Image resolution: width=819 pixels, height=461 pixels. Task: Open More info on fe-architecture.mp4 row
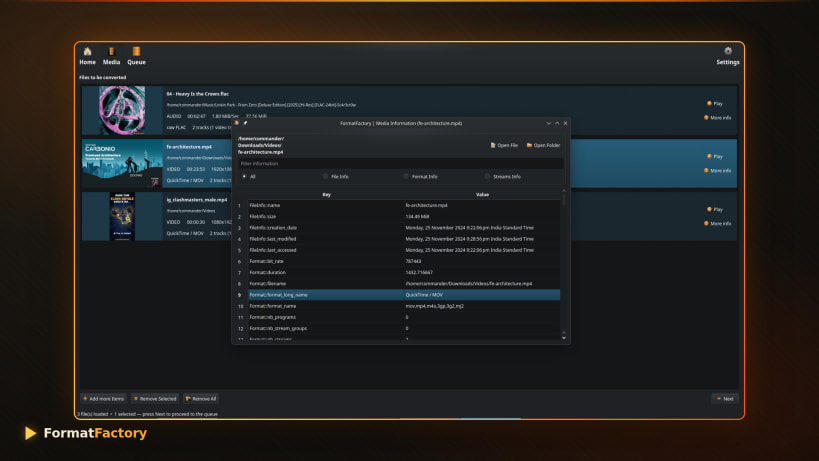coord(717,170)
